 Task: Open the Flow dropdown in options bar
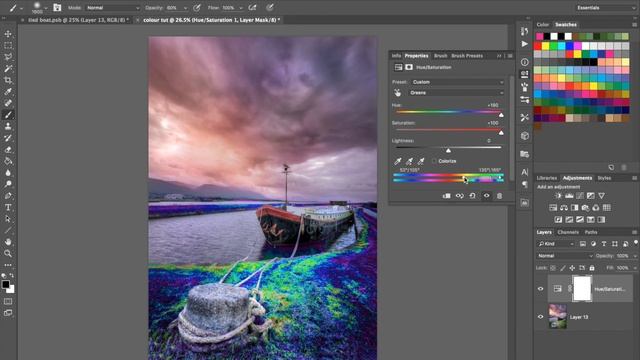click(x=241, y=8)
